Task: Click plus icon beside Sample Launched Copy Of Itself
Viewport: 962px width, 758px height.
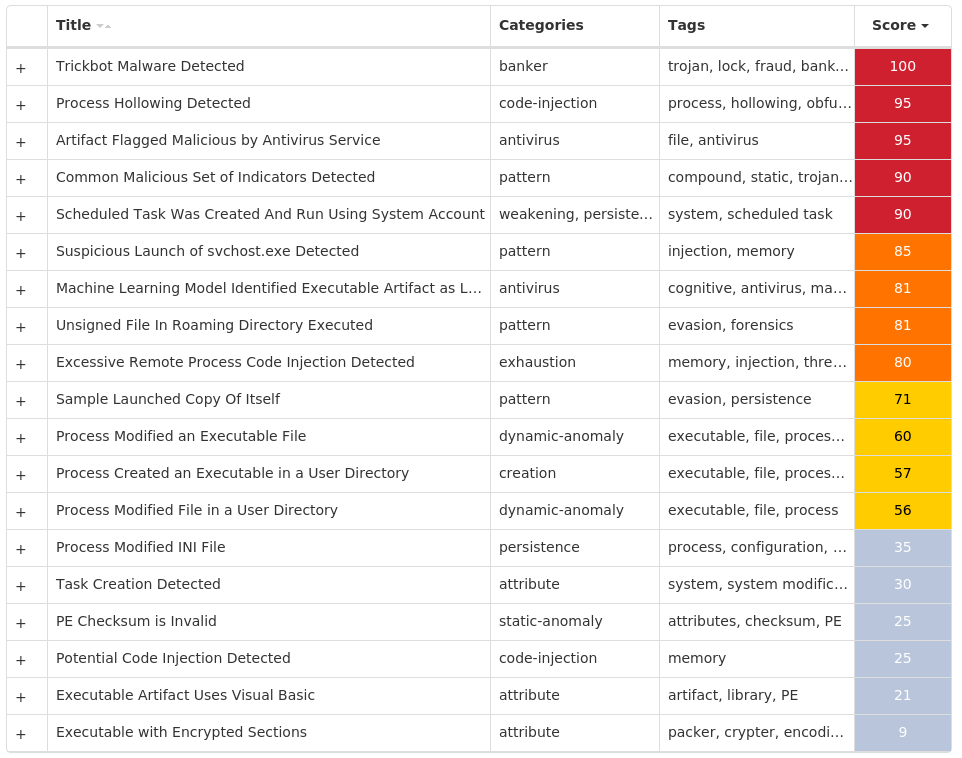Action: coord(21,401)
